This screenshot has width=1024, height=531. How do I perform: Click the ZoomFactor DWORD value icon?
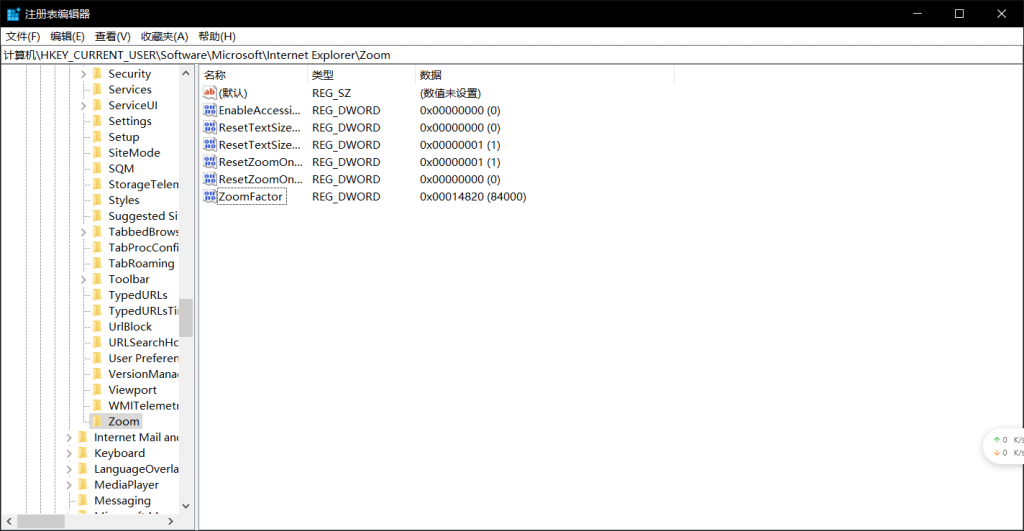point(210,196)
